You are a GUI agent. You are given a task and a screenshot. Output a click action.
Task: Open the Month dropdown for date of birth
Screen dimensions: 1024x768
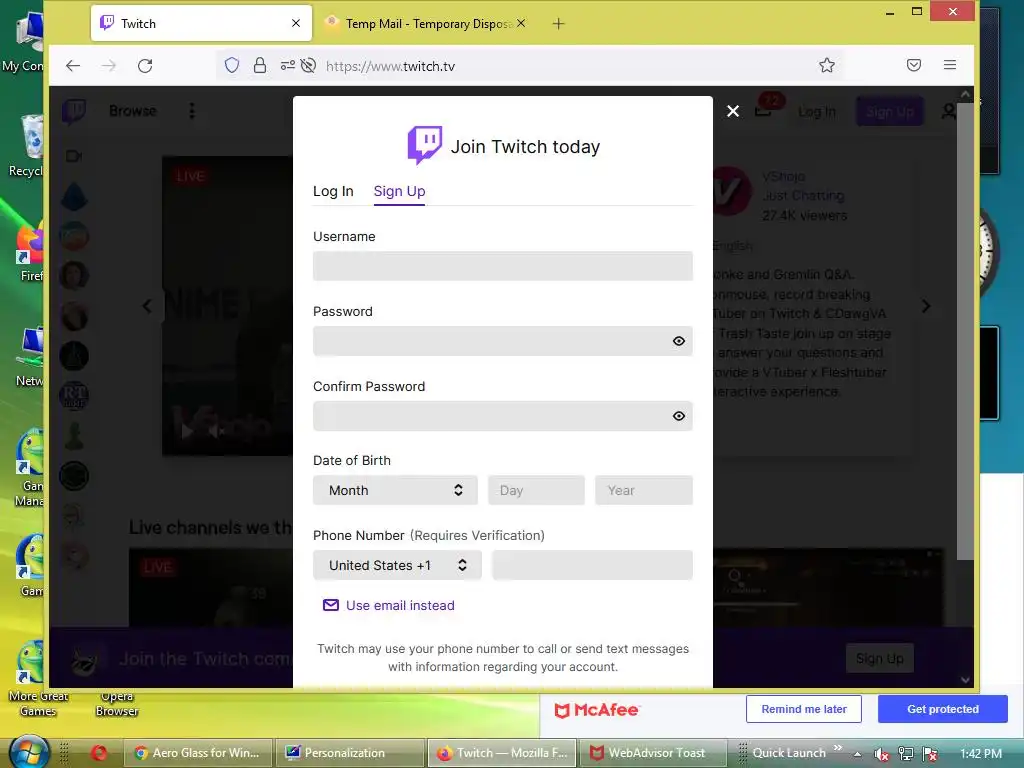click(x=395, y=490)
